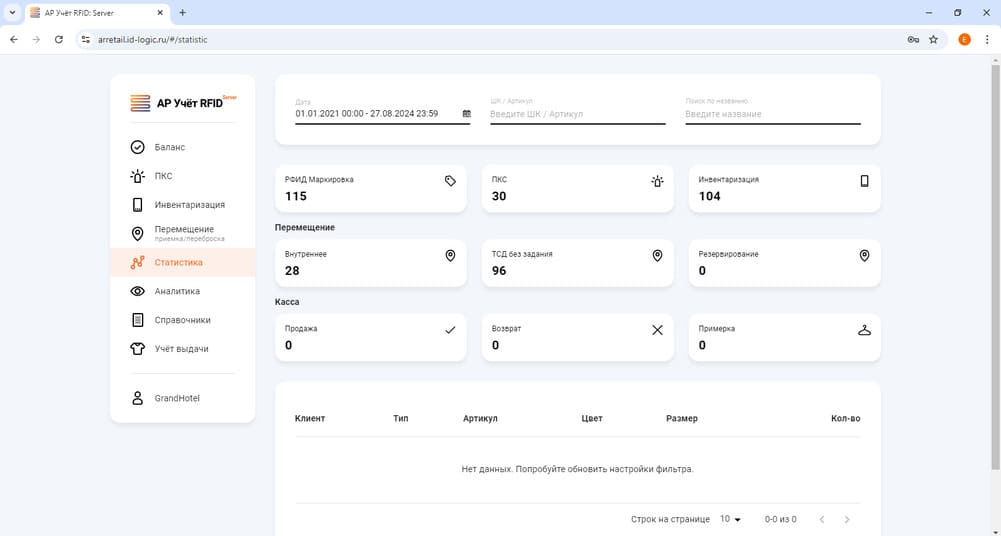
Task: Open Баланс section in sidebar
Action: (x=169, y=148)
